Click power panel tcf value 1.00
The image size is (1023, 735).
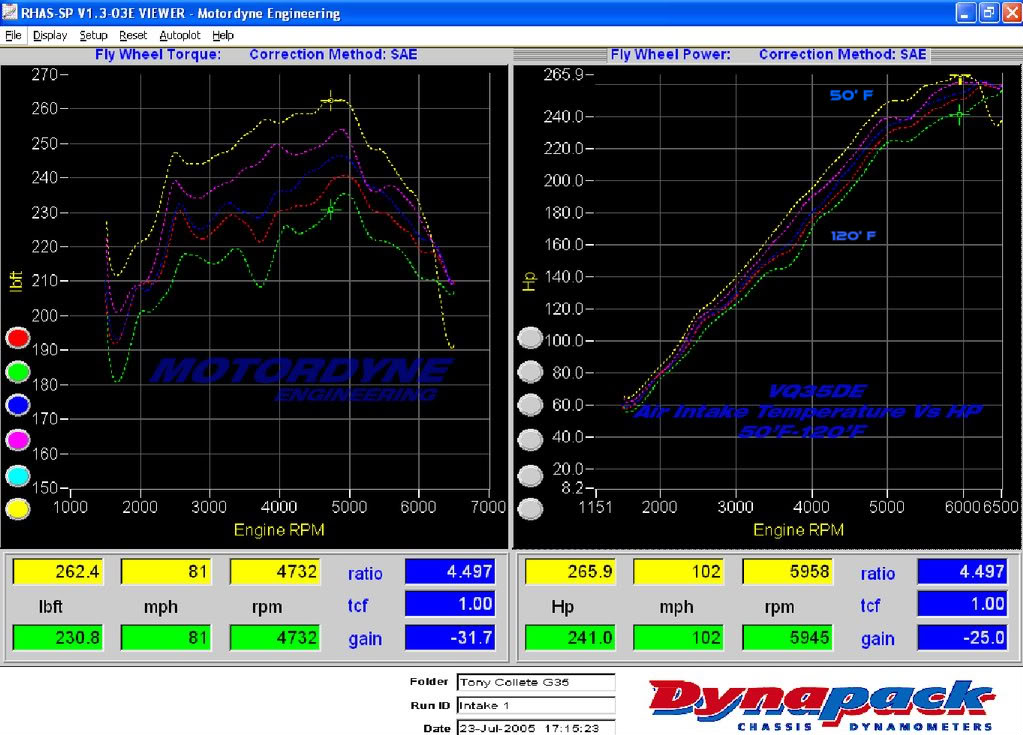pyautogui.click(x=962, y=604)
